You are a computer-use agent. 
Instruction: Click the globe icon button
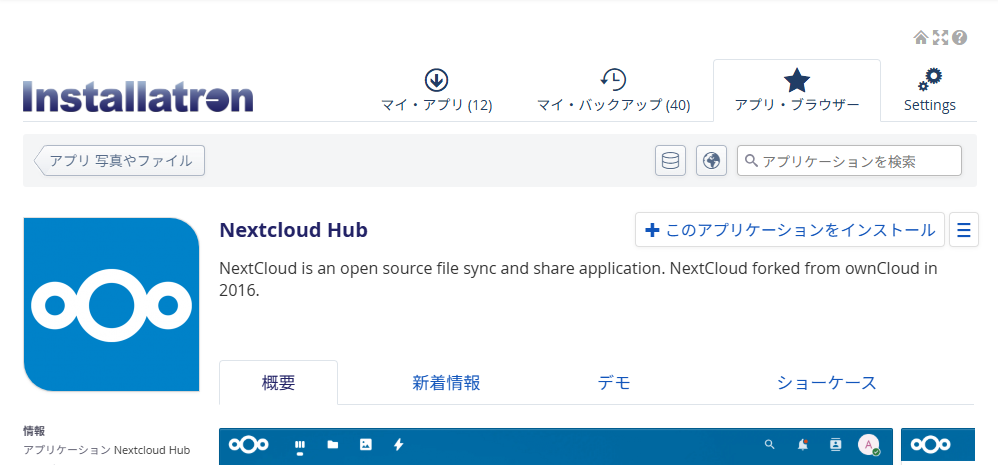(711, 160)
